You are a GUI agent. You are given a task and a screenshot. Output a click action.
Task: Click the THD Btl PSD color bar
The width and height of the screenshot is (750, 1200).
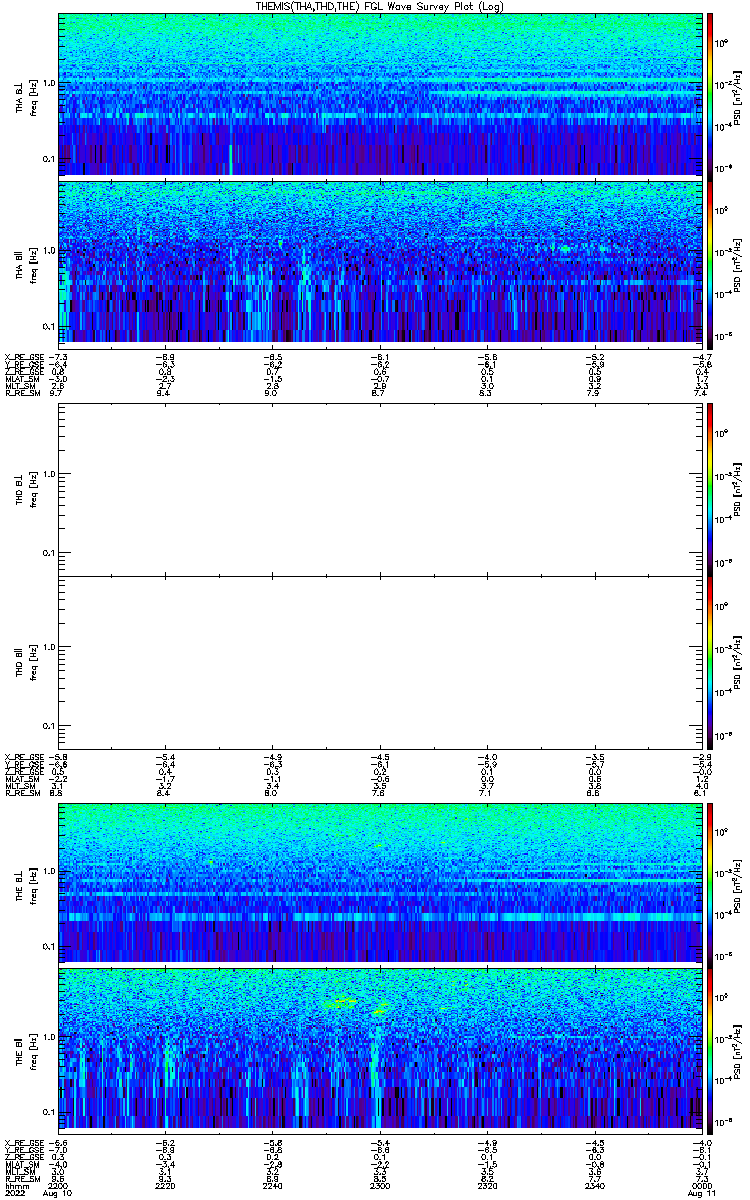[710, 662]
